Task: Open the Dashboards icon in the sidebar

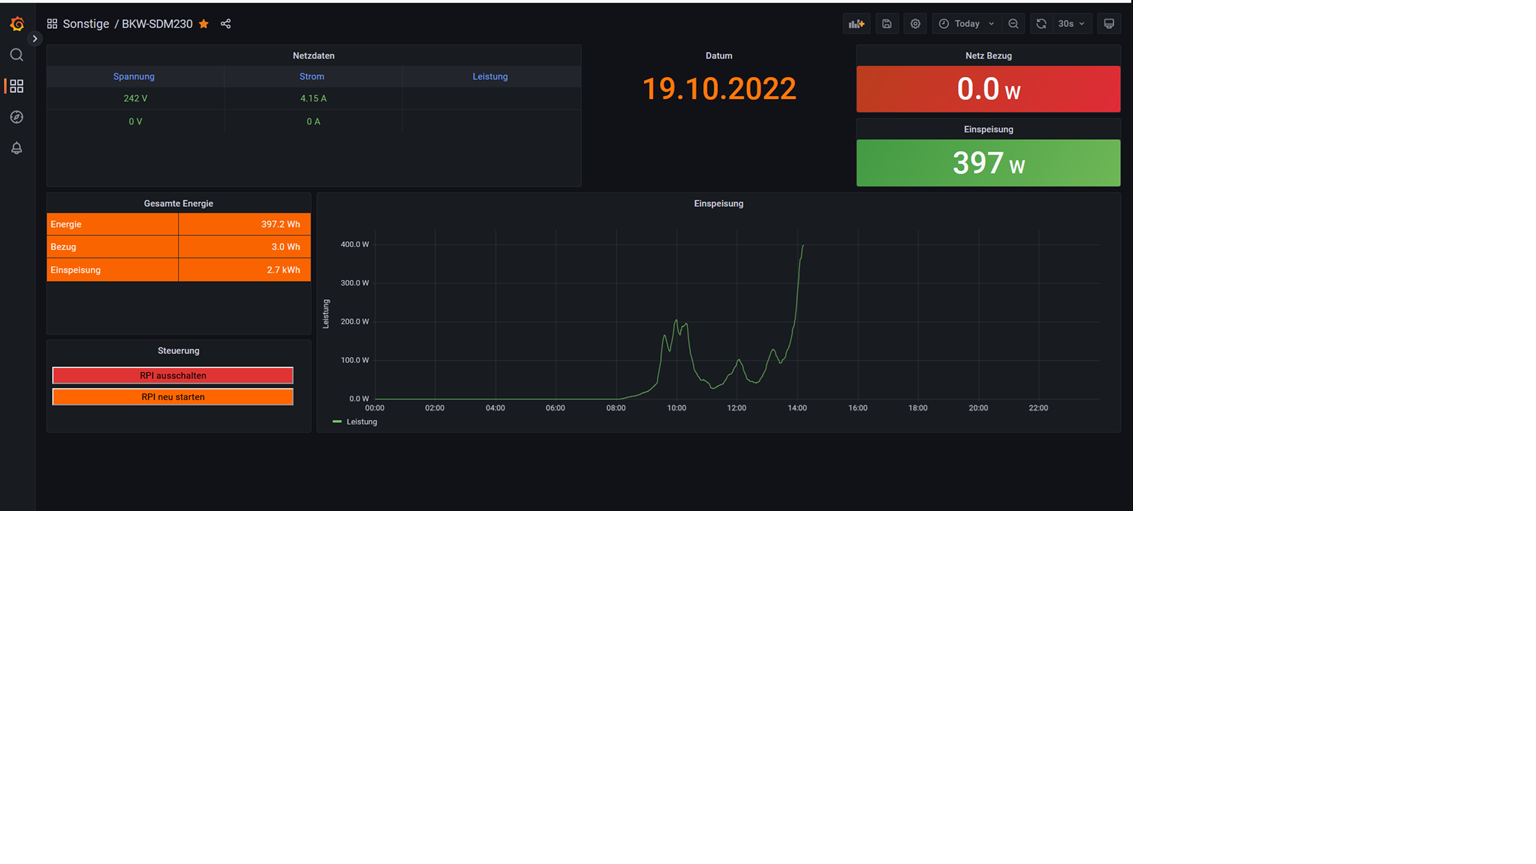Action: coord(17,87)
